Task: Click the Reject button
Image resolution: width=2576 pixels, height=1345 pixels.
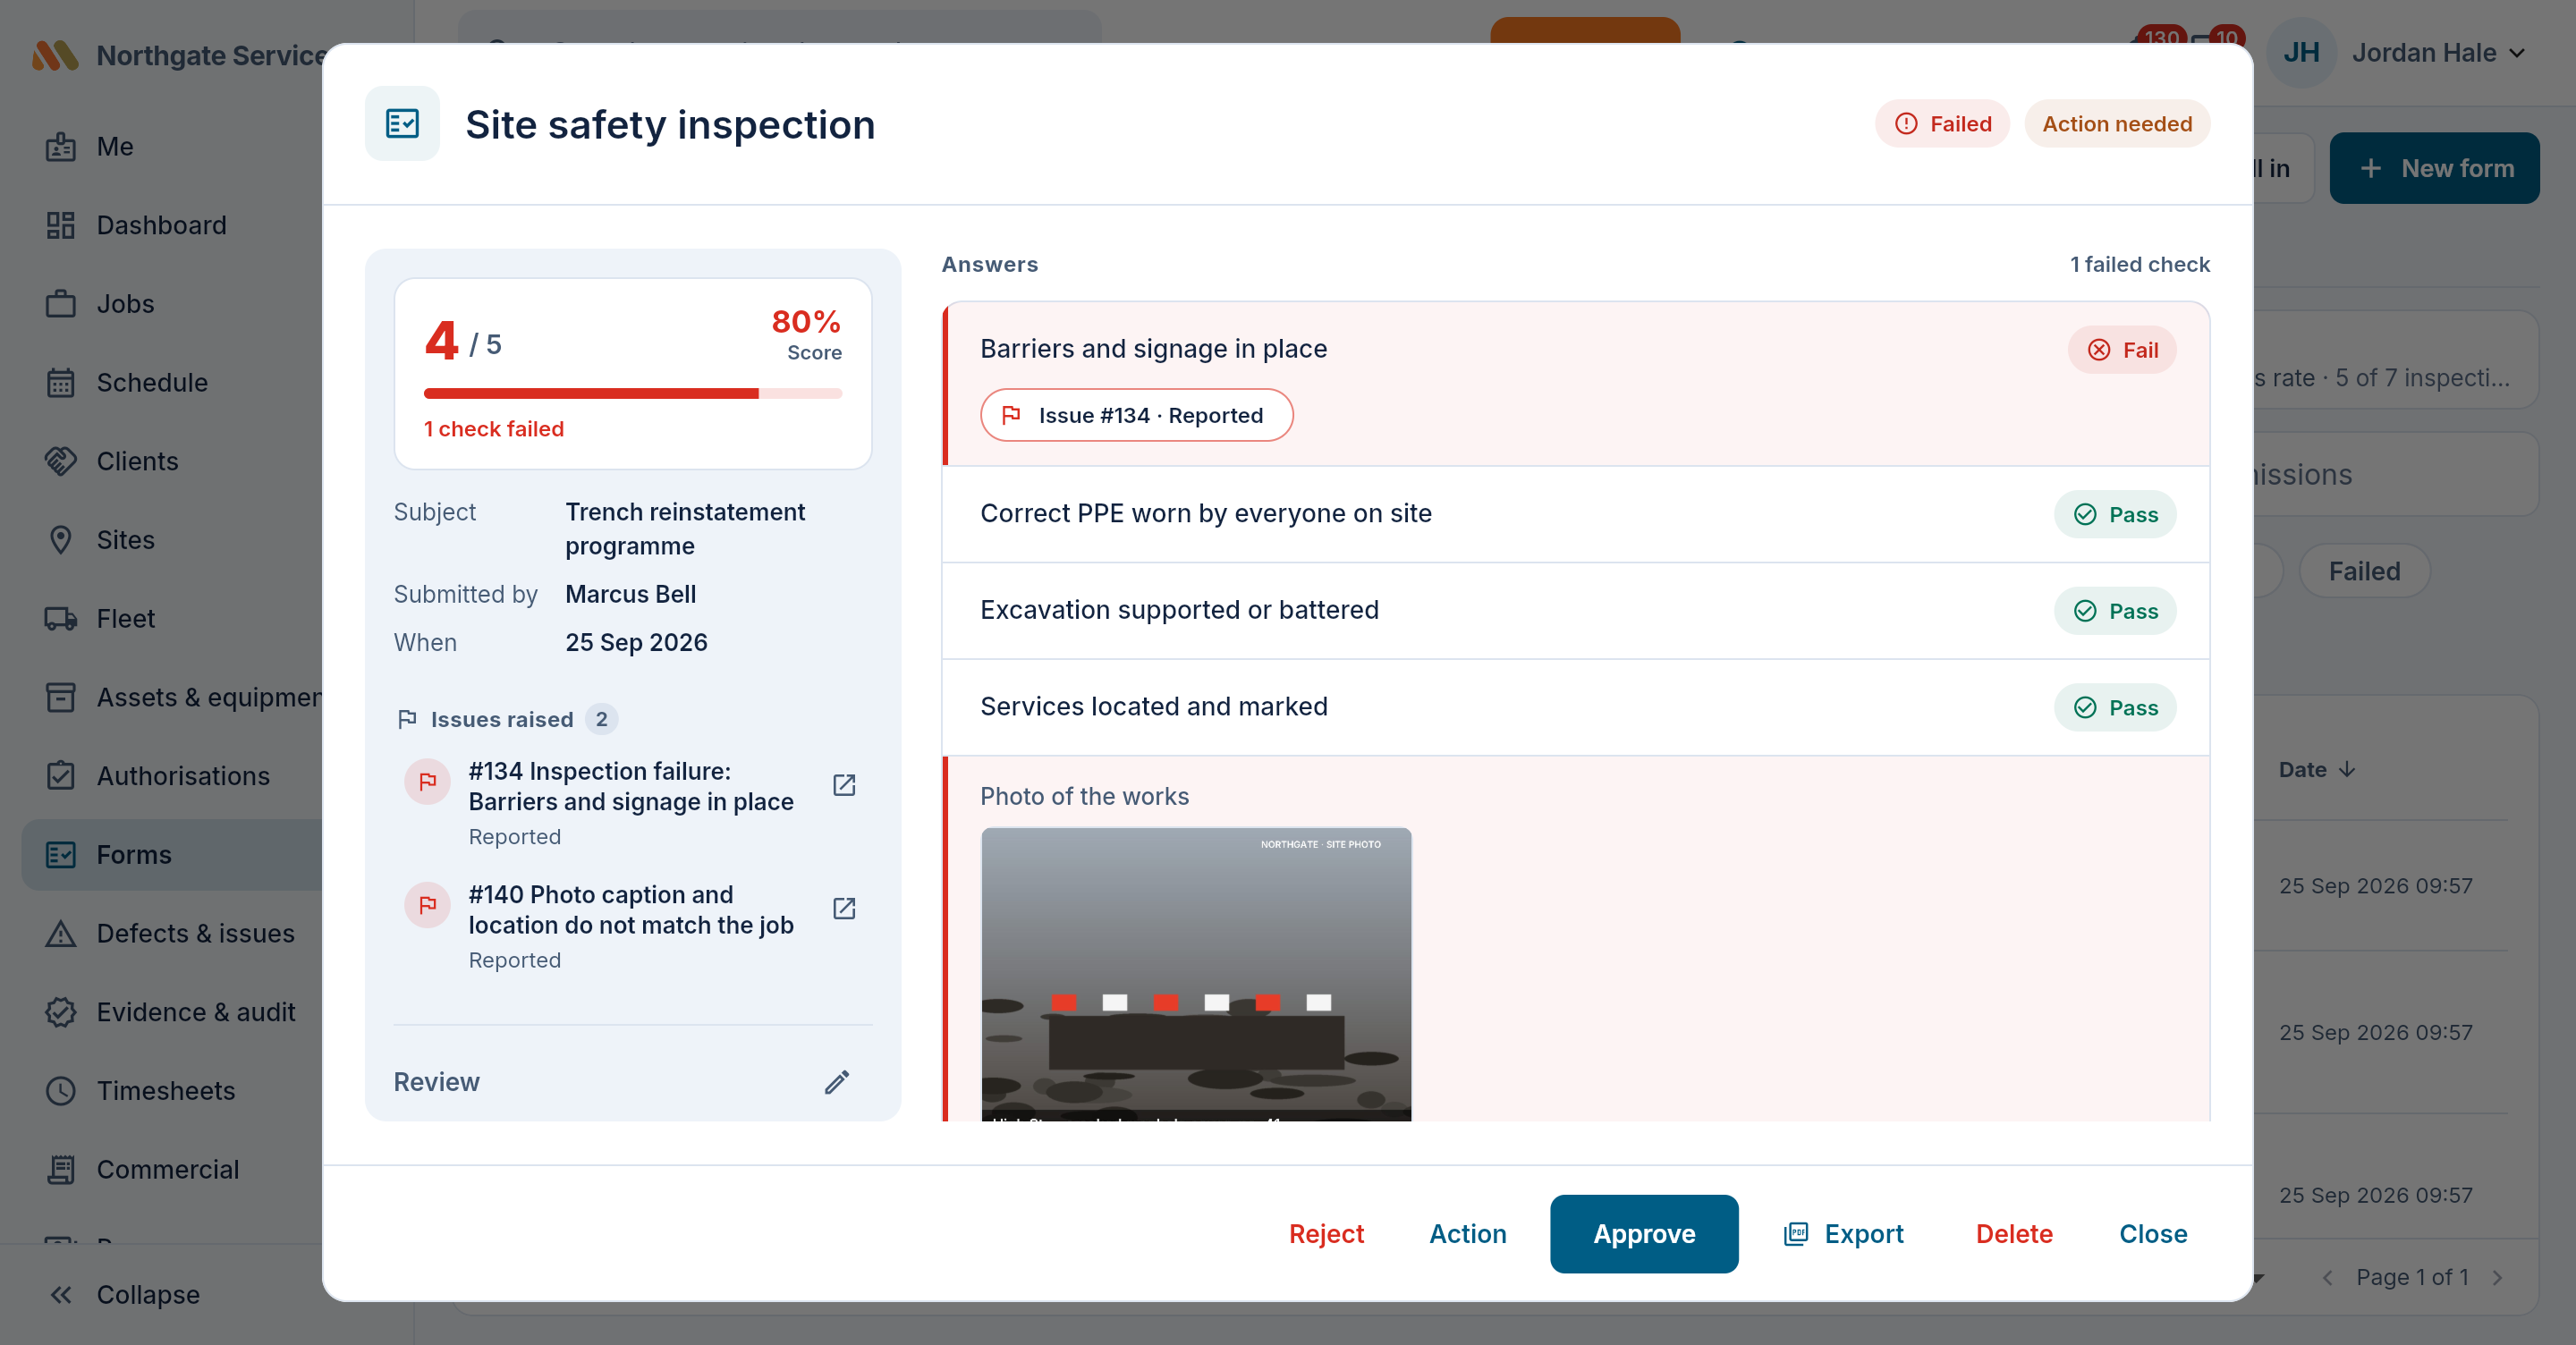Action: 1326,1233
